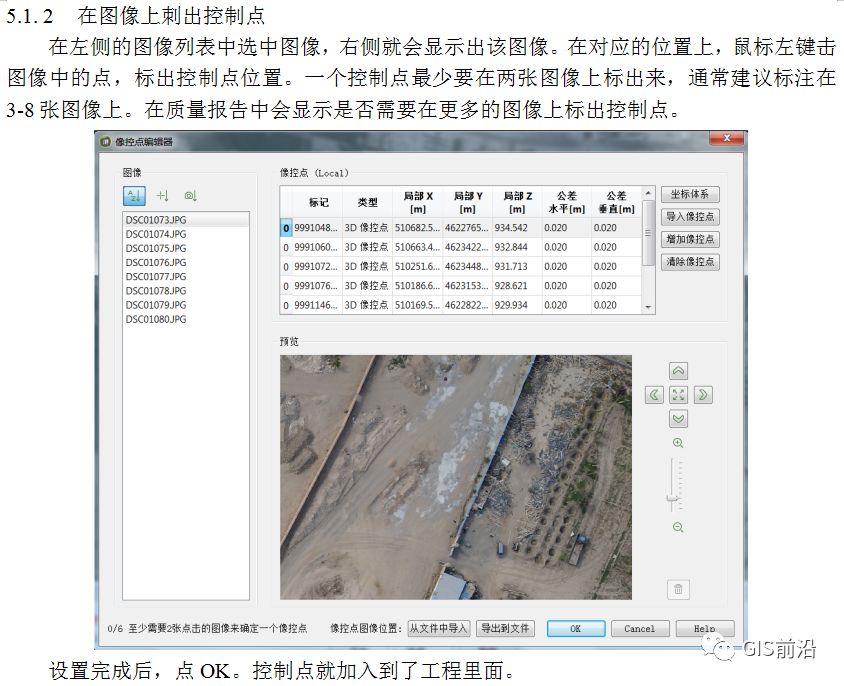This screenshot has height=686, width=844.
Task: Click the 导入像控点 import GCPs button
Action: tap(690, 217)
